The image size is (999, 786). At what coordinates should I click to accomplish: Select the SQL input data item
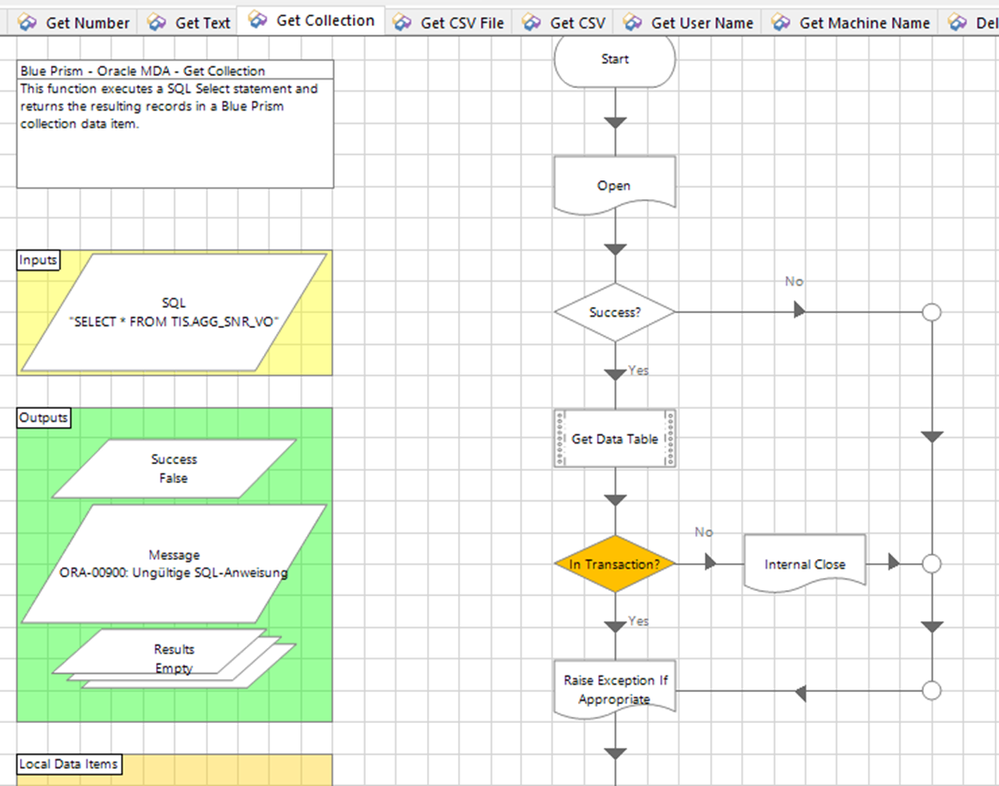point(173,312)
